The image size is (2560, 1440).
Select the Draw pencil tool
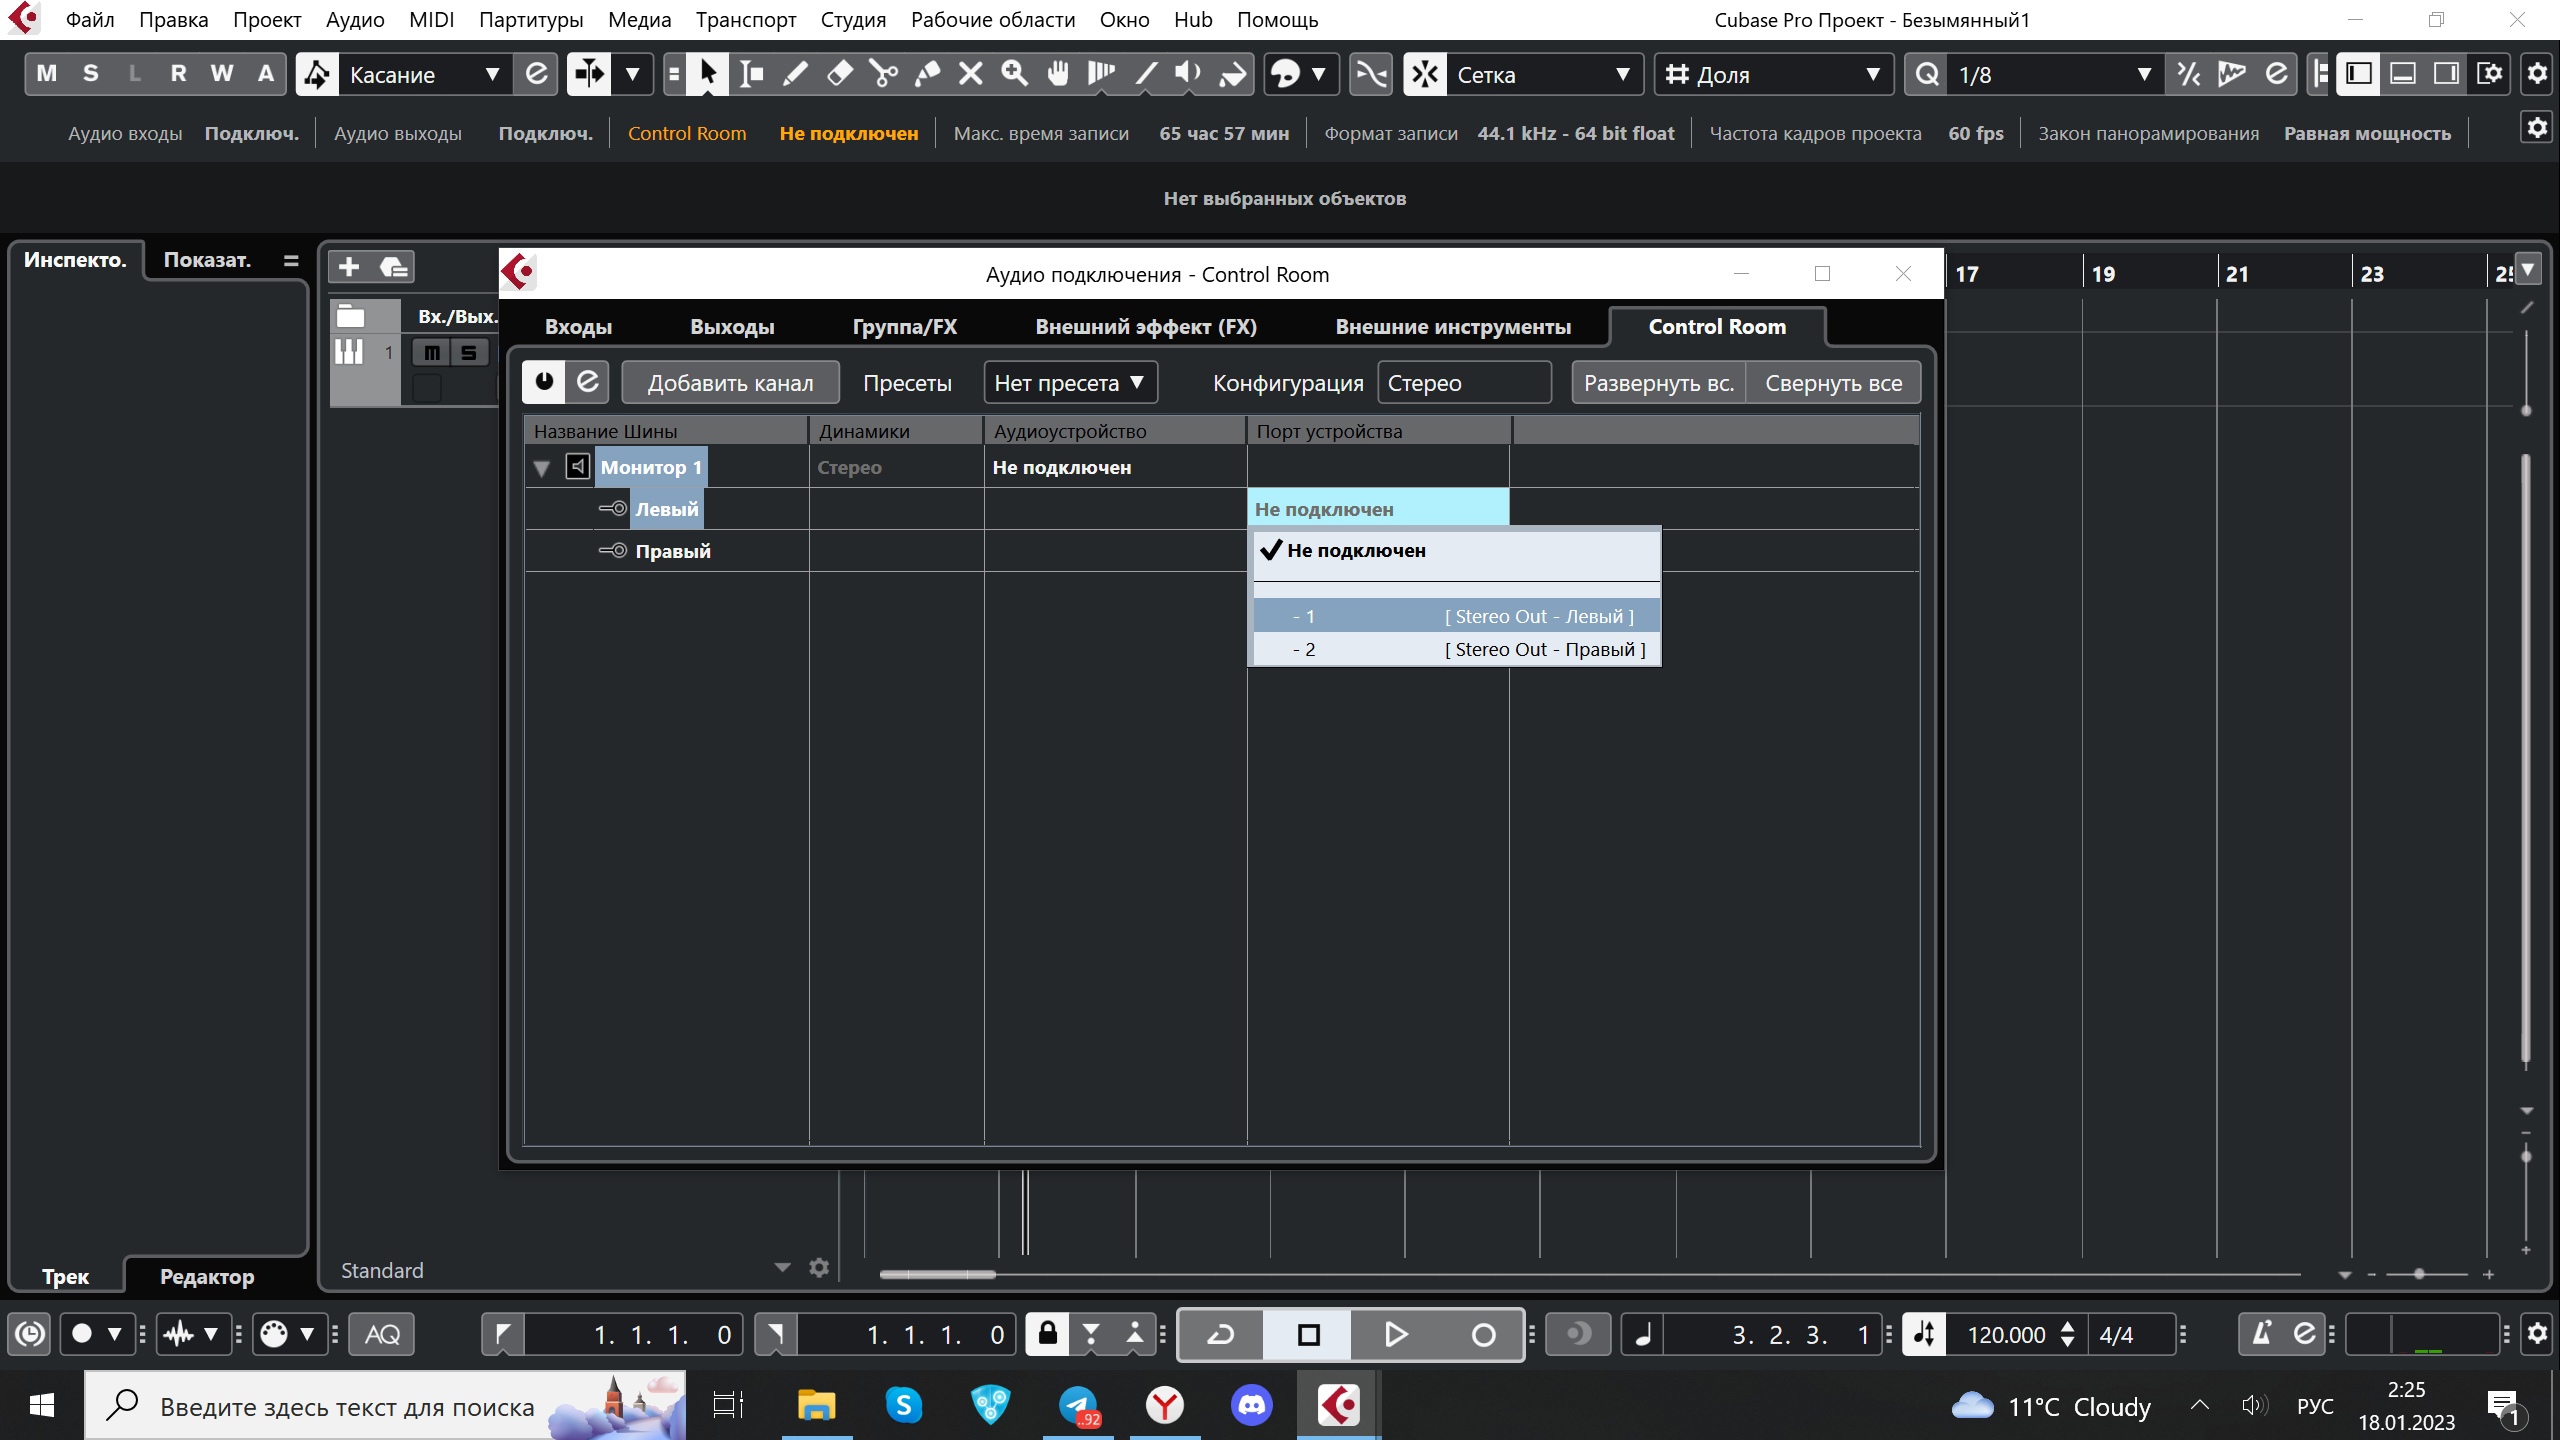[796, 74]
